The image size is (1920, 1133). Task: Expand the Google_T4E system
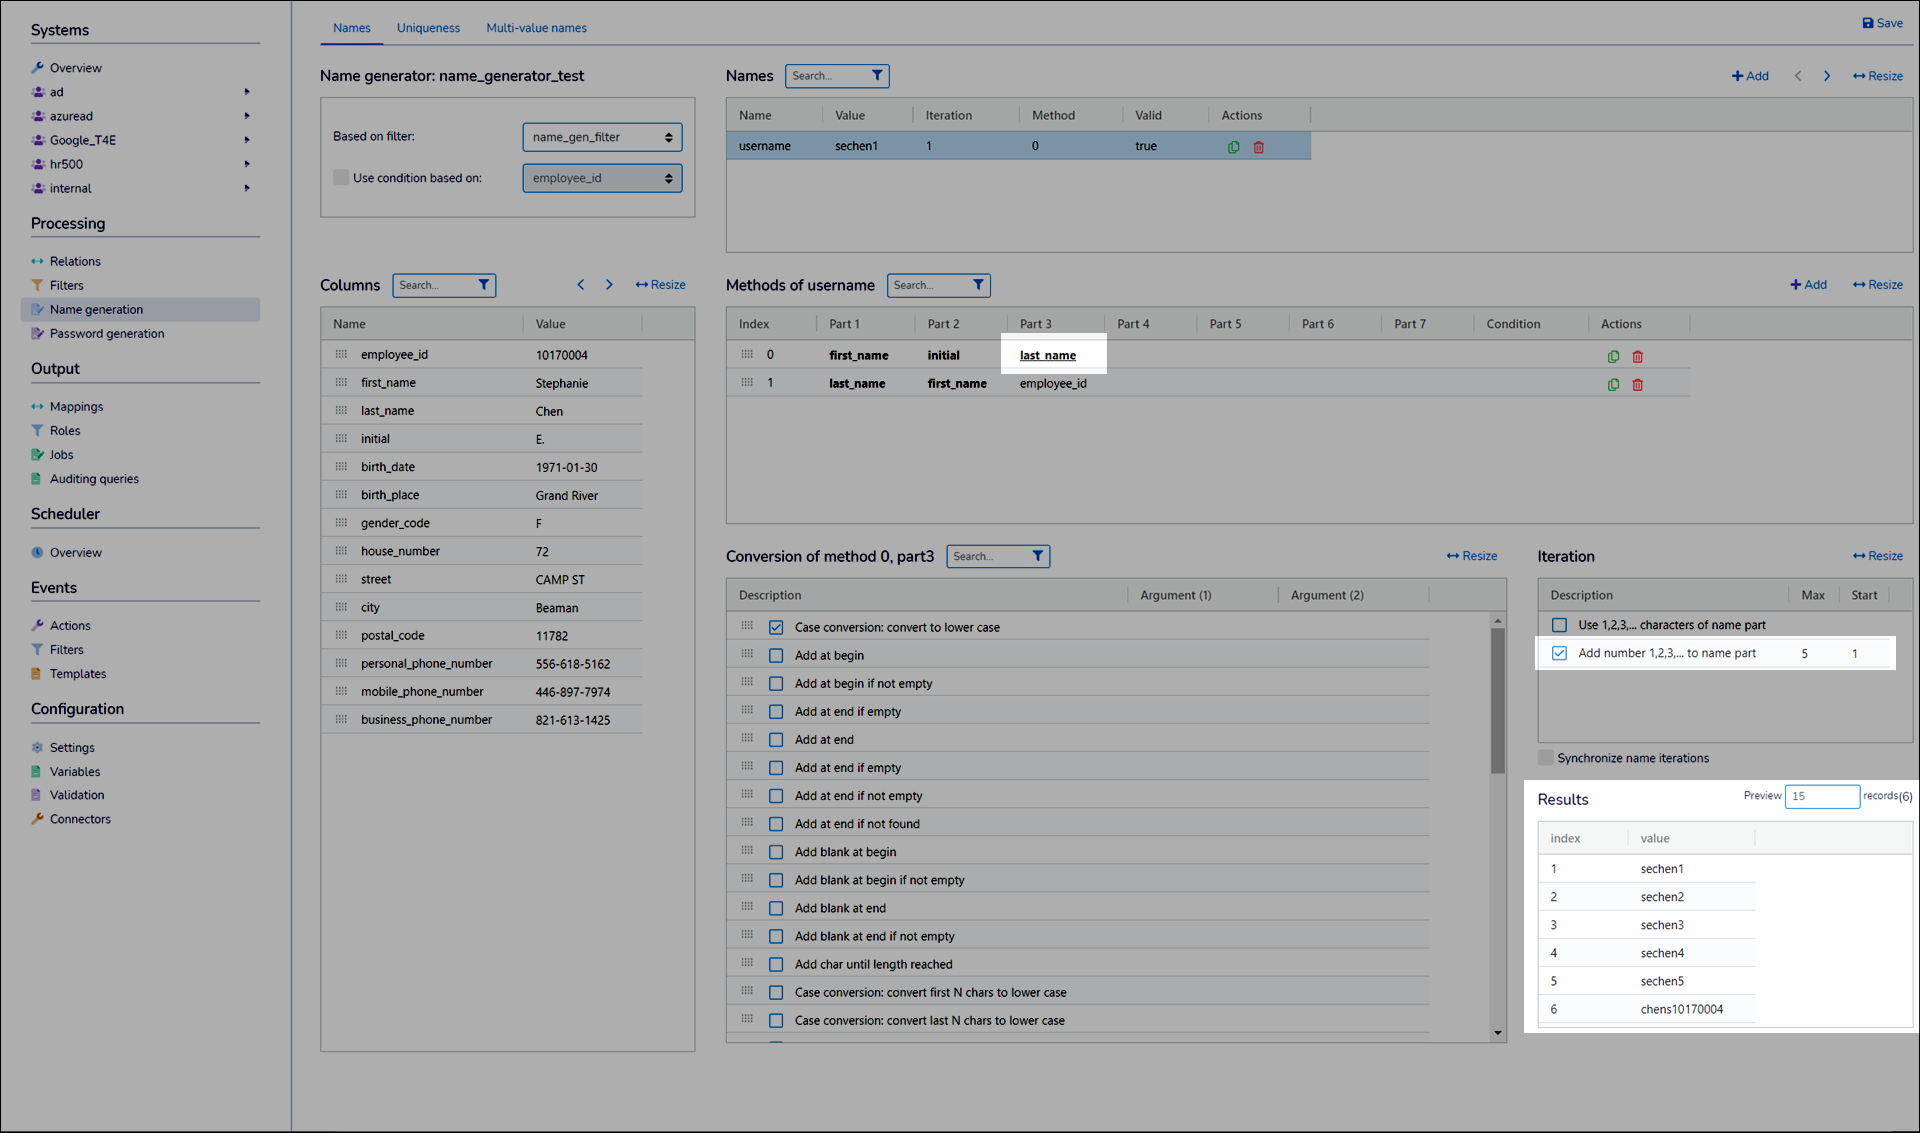(247, 140)
